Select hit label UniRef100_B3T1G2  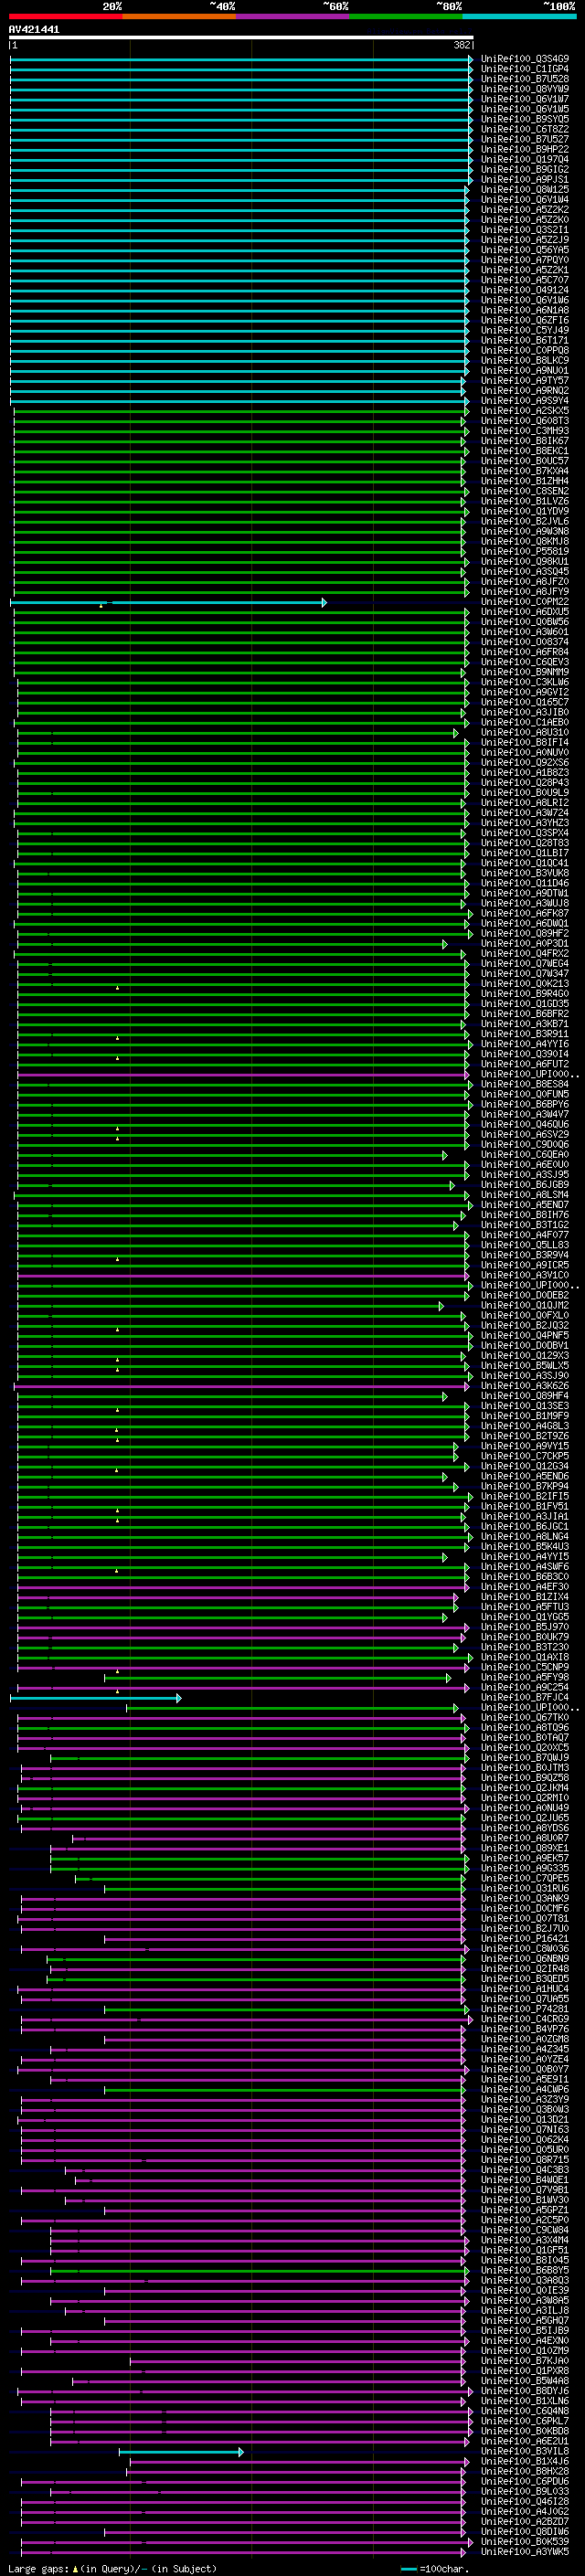[525, 1225]
